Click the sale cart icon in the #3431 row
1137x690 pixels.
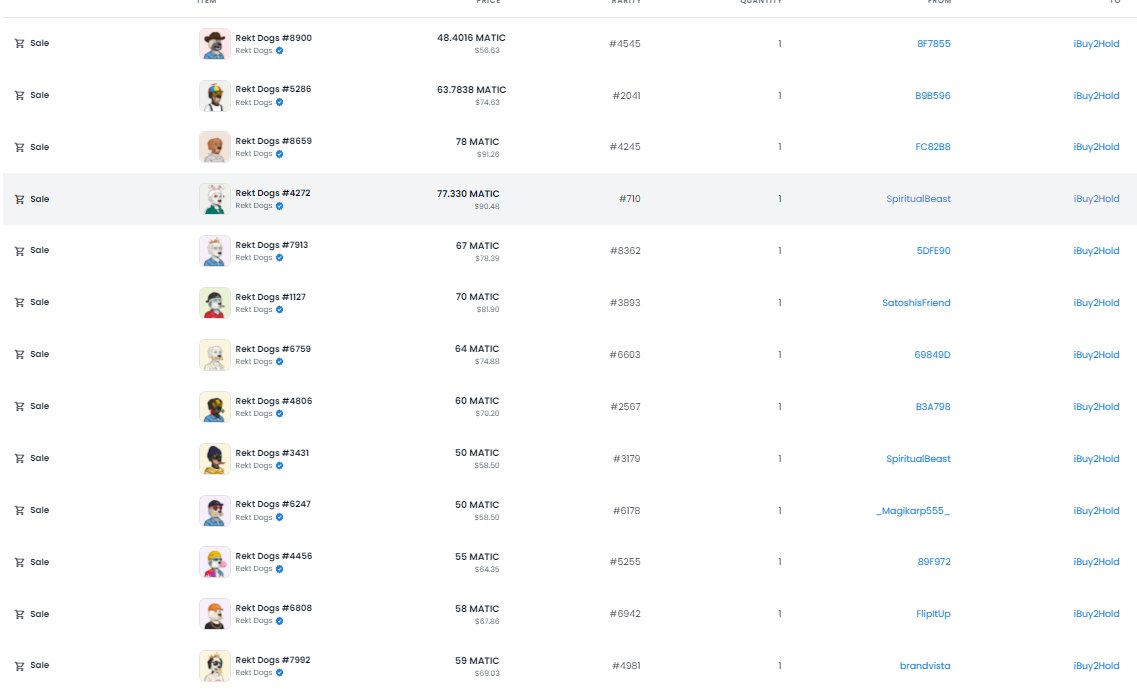point(20,459)
